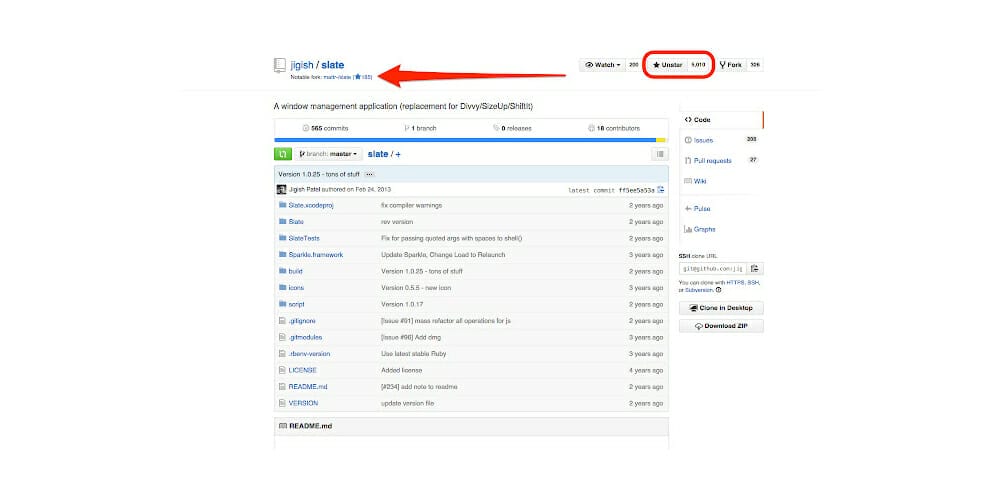
Task: Open the build folder name
Action: click(295, 271)
